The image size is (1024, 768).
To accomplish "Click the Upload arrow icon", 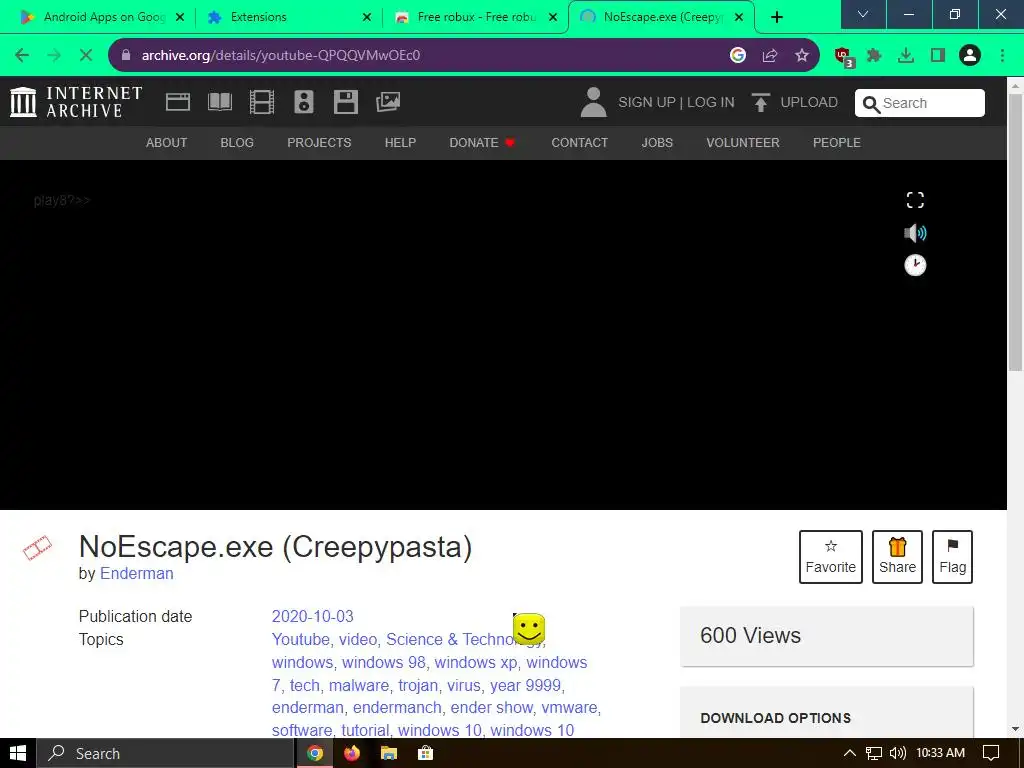I will tap(760, 103).
